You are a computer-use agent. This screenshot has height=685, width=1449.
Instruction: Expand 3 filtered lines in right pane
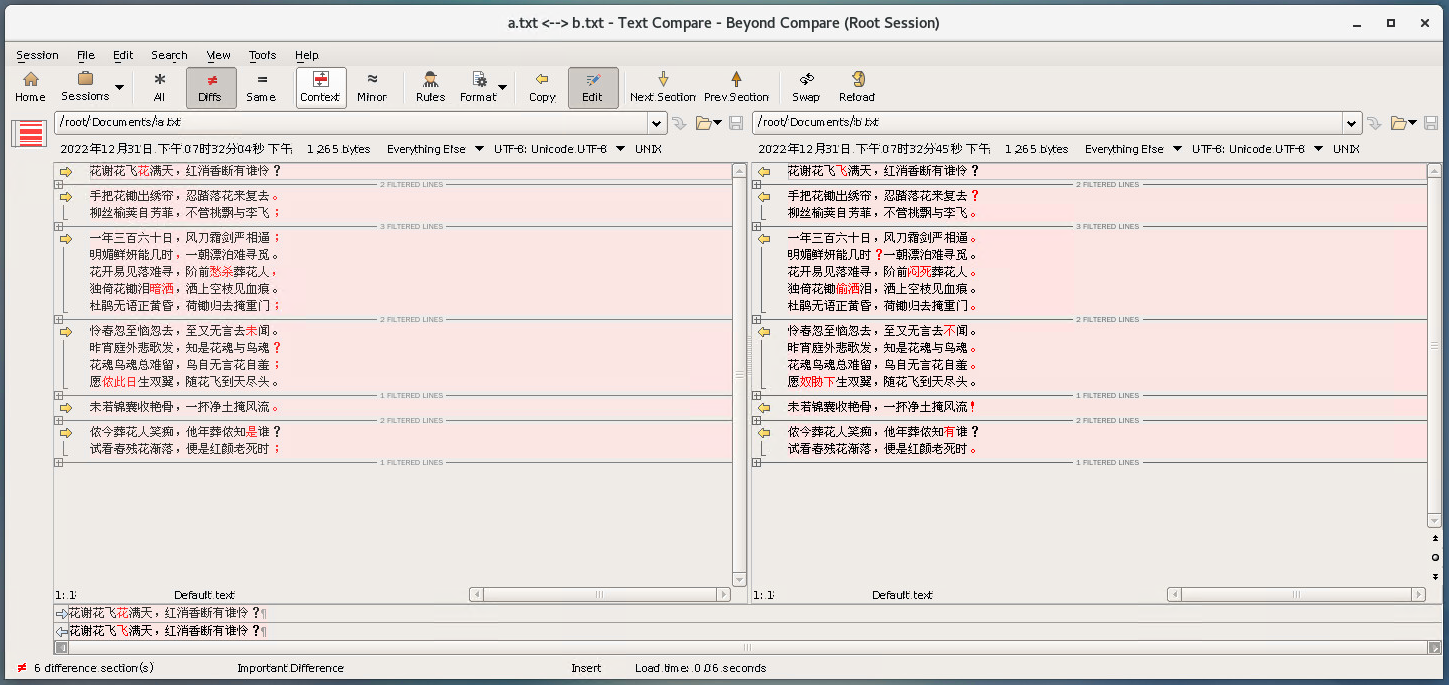[x=757, y=226]
